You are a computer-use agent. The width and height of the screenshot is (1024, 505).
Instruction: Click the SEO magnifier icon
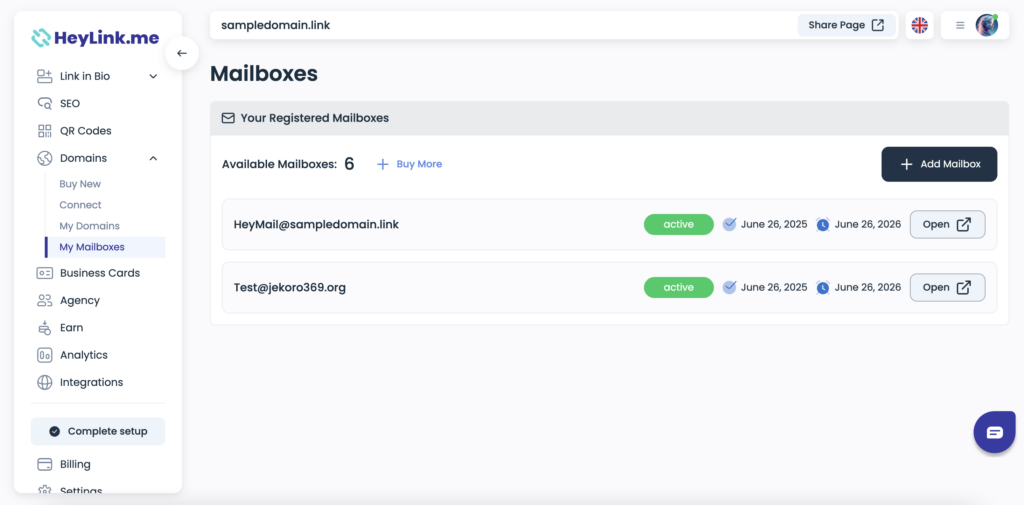[44, 104]
